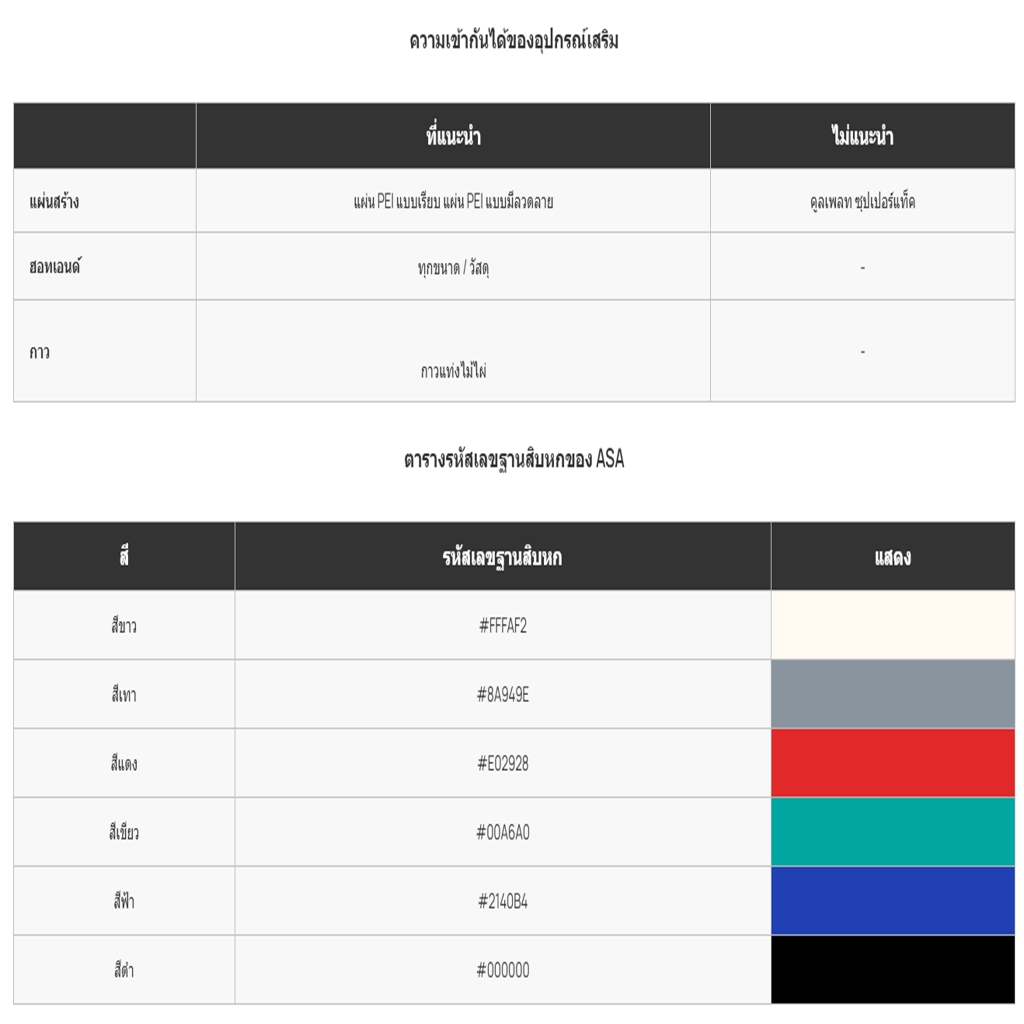Click the #000000 hex code
The width and height of the screenshot is (1024, 1024).
[x=502, y=970]
